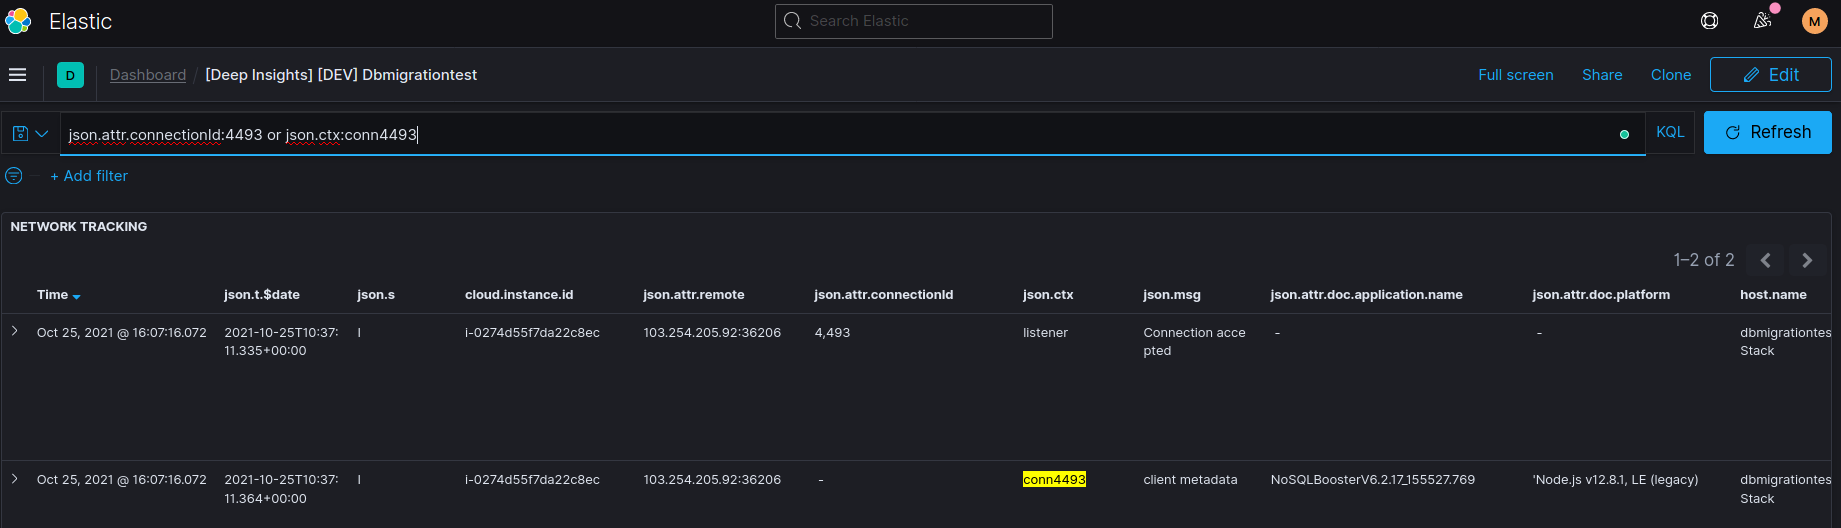Expand the client metadata log row
Viewport: 1841px width, 528px height.
[x=15, y=479]
